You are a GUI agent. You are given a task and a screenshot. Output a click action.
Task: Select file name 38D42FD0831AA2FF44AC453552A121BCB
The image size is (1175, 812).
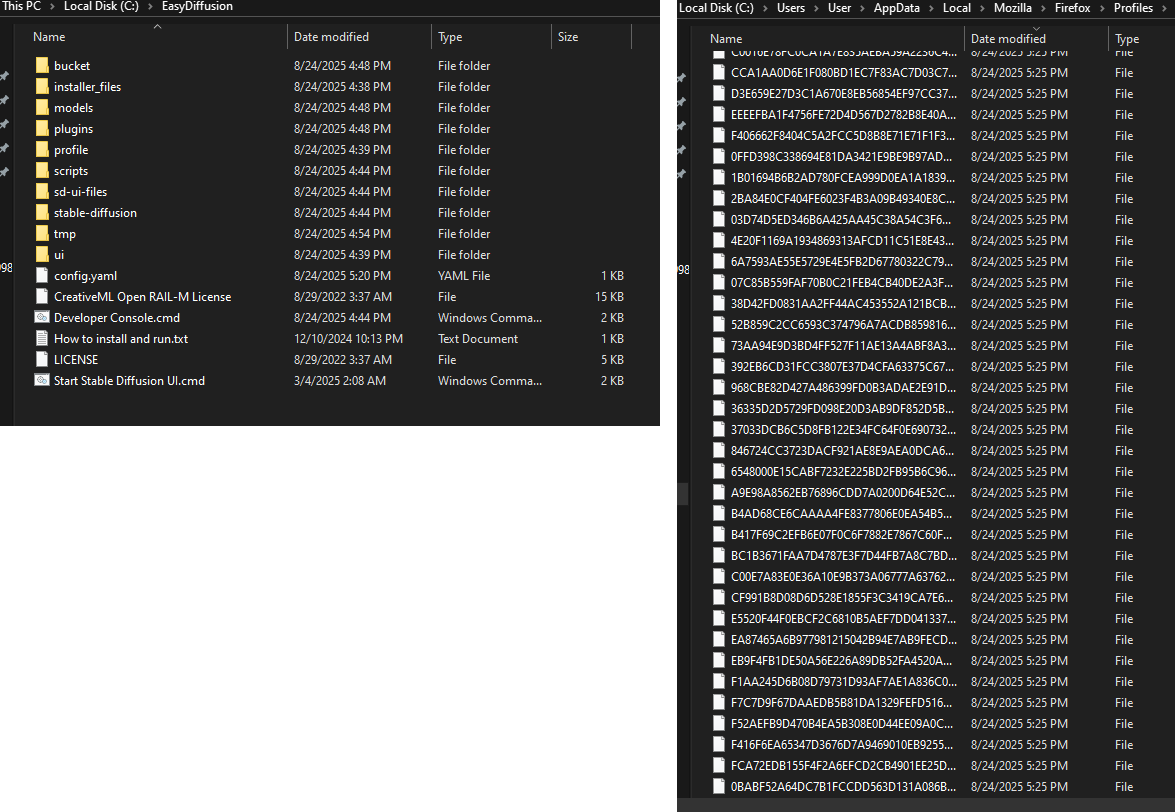843,303
